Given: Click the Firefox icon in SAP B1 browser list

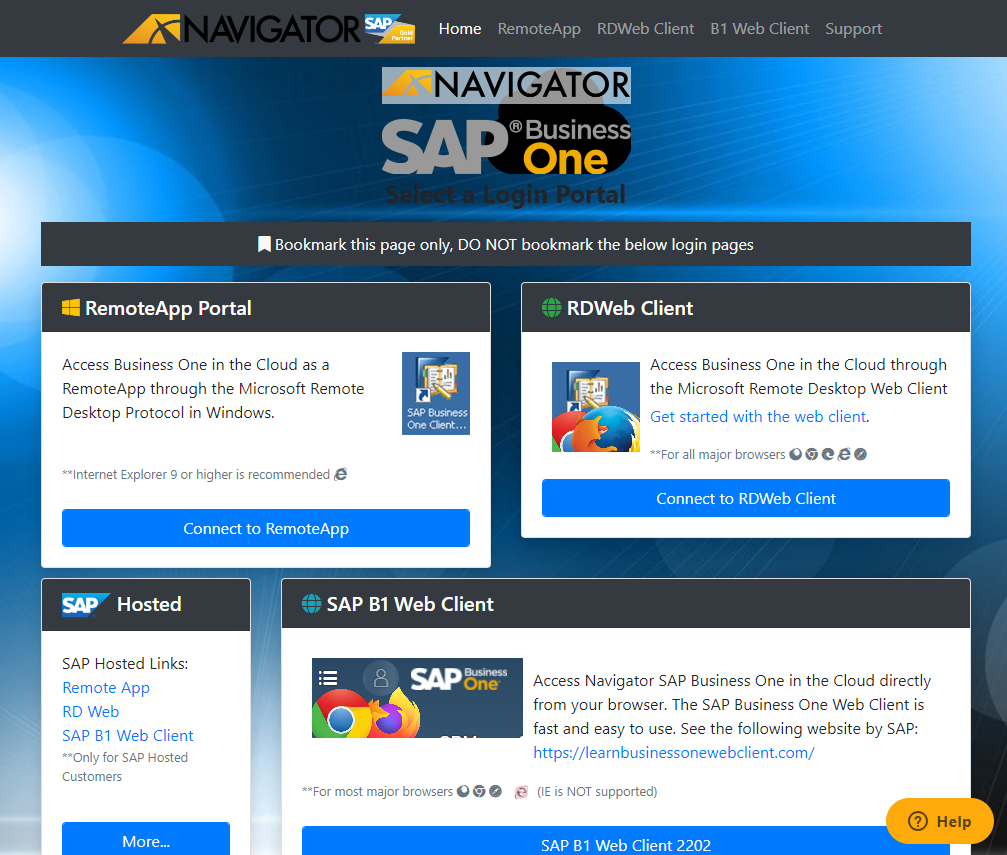Looking at the screenshot, I should pyautogui.click(x=462, y=791).
